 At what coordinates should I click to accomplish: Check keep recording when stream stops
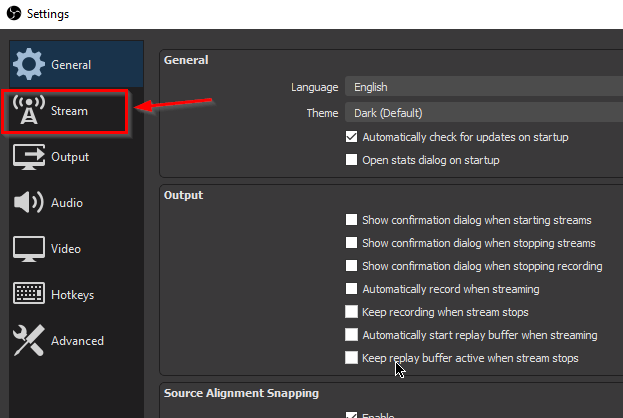tap(351, 312)
